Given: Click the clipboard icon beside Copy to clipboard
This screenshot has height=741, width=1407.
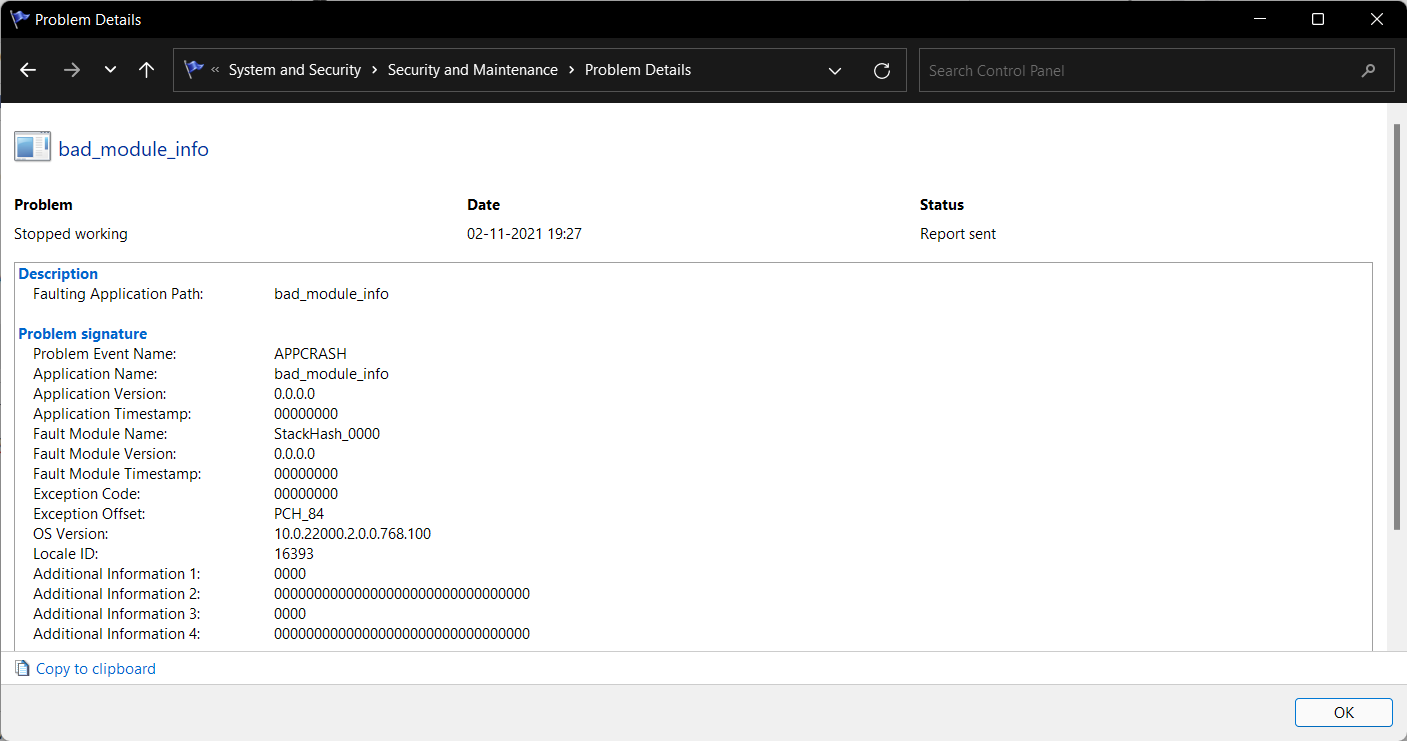Looking at the screenshot, I should coord(22,669).
